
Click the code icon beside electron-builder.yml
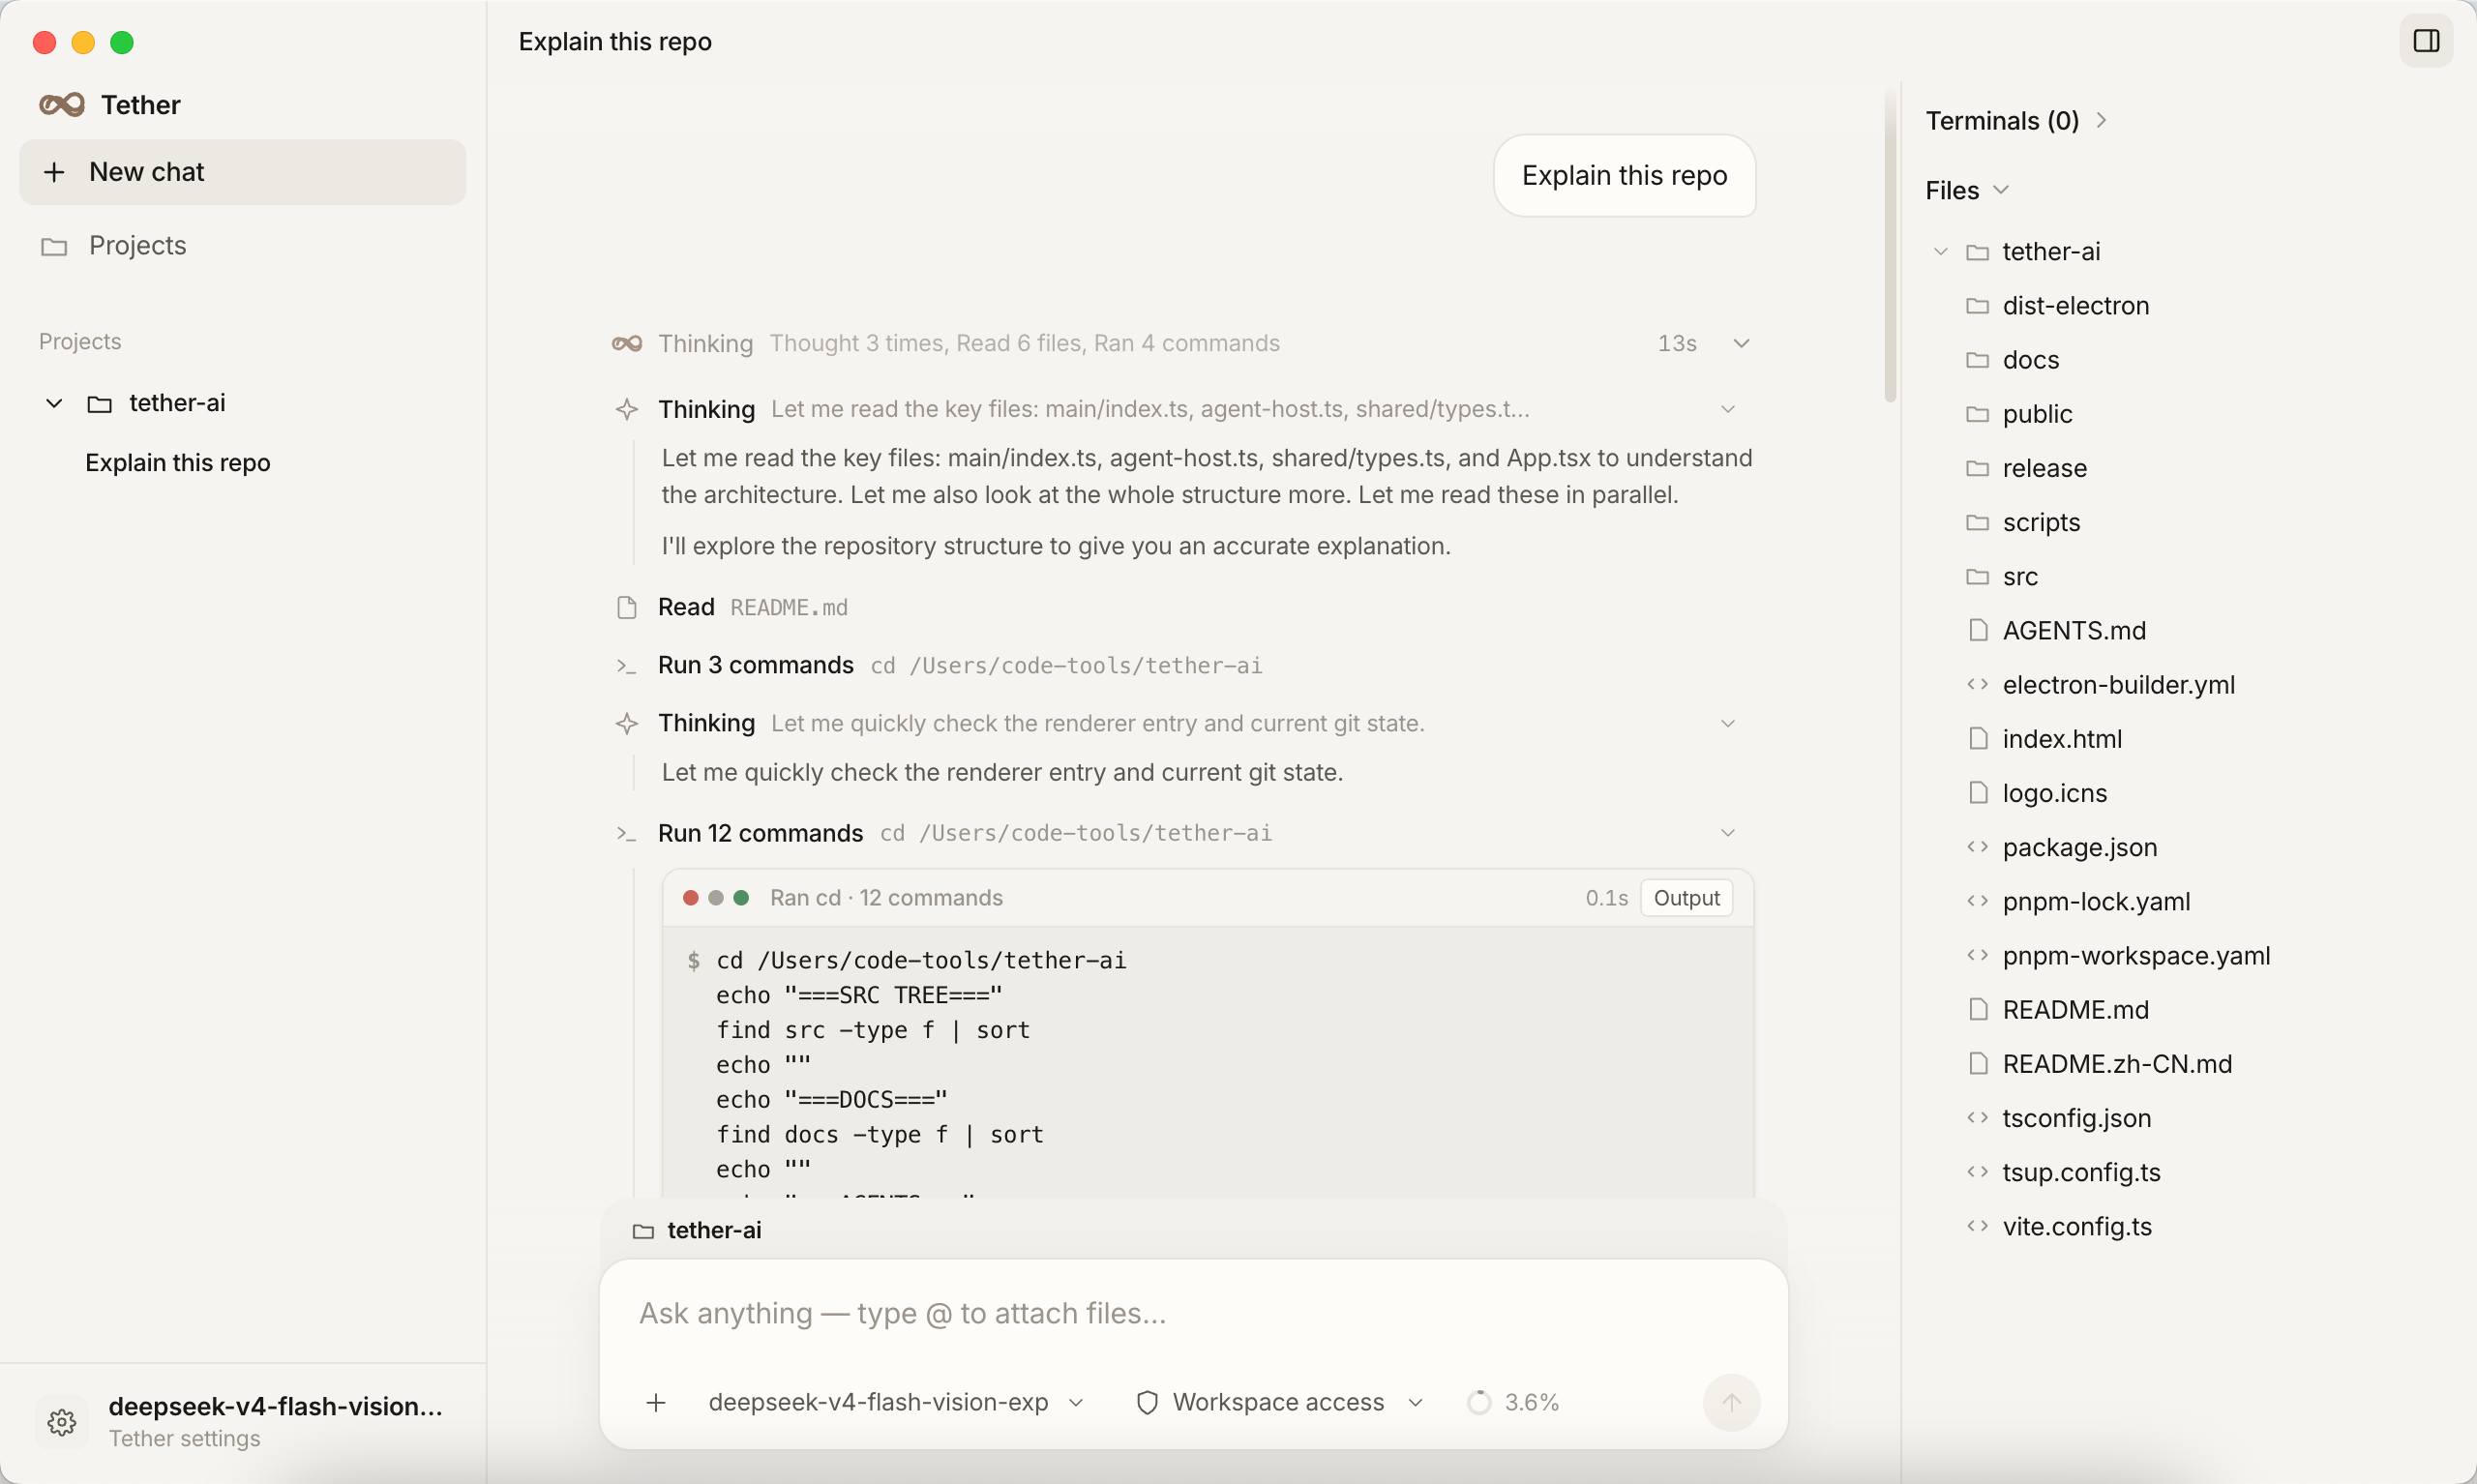(x=1977, y=684)
